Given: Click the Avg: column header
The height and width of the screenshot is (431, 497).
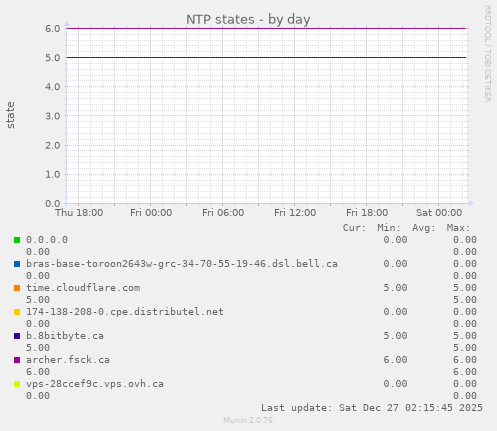Looking at the screenshot, I should pos(424,228).
